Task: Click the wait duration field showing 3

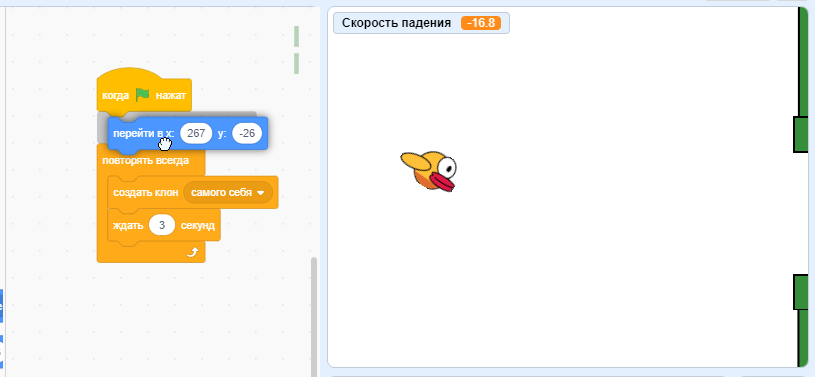Action: pos(162,225)
